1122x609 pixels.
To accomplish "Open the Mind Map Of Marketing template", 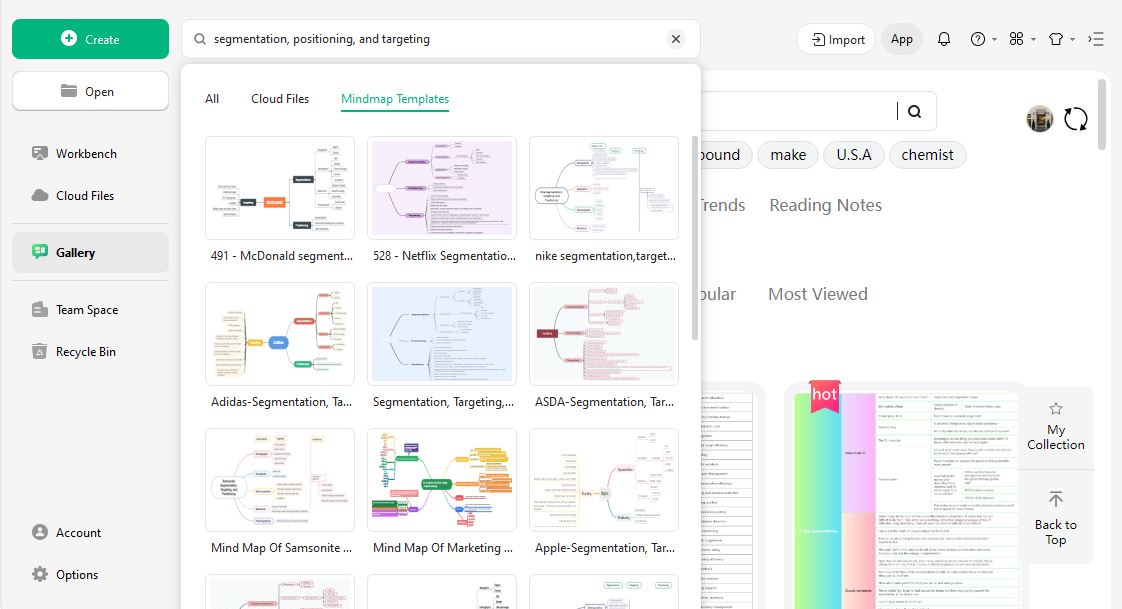I will tap(442, 480).
